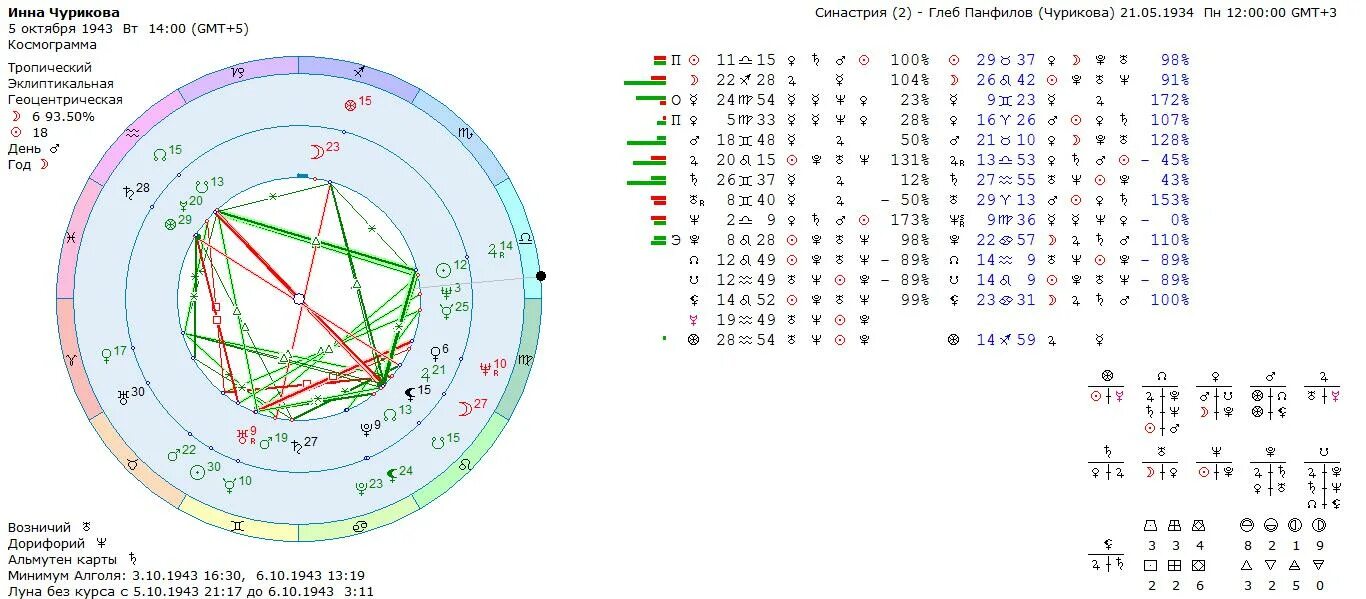Image resolution: width=1366 pixels, height=599 pixels.
Task: Click the 173% value in Neptune's row
Action: (x=909, y=220)
